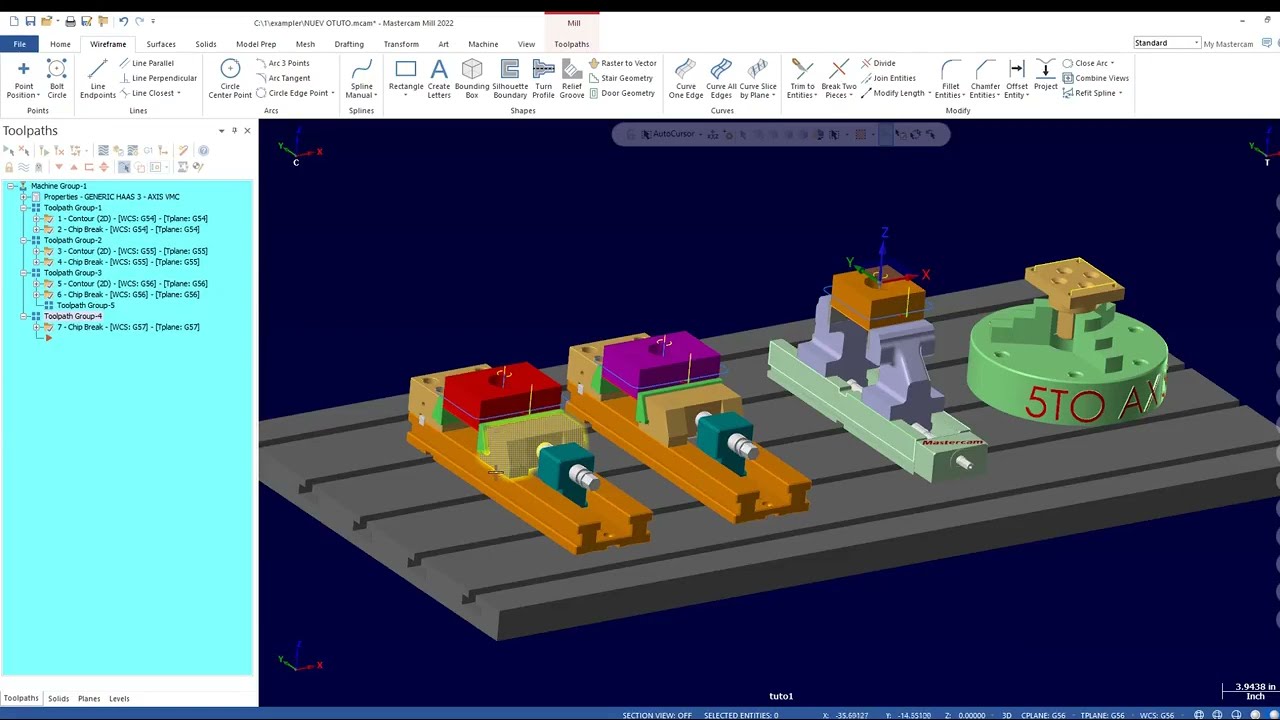Click the Arc Tangent button
The height and width of the screenshot is (720, 1280).
283,78
